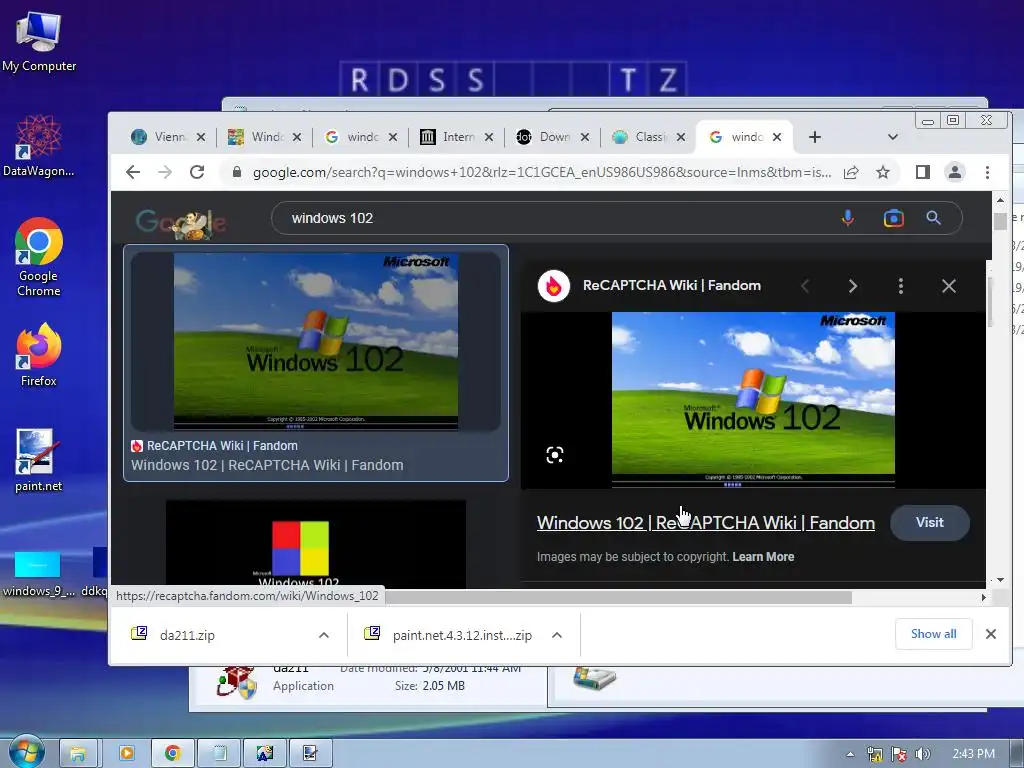Open new Chrome tab
Screen dimensions: 1024x768
[x=815, y=137]
